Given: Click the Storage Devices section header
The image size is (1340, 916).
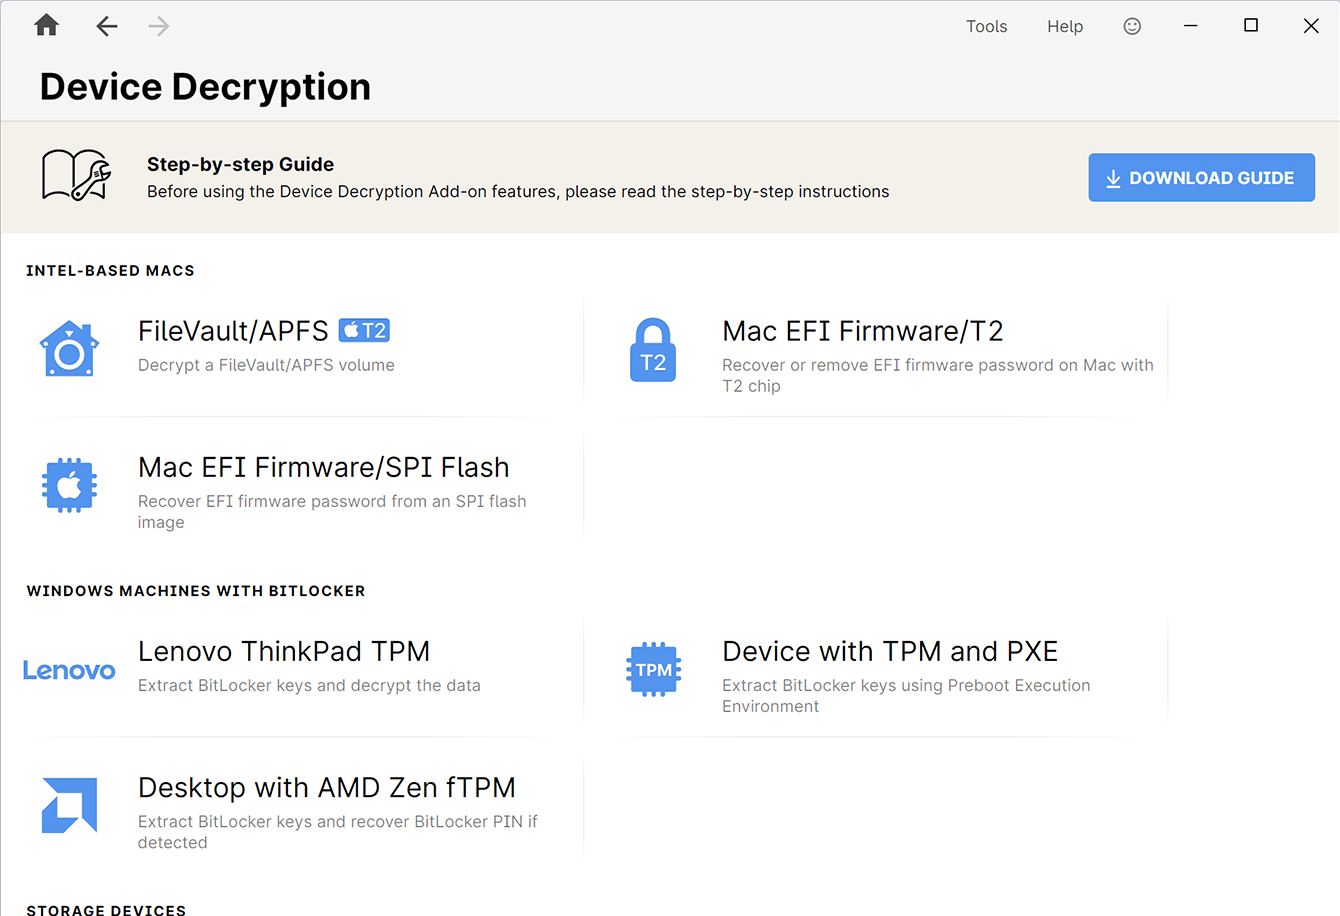Looking at the screenshot, I should [106, 910].
